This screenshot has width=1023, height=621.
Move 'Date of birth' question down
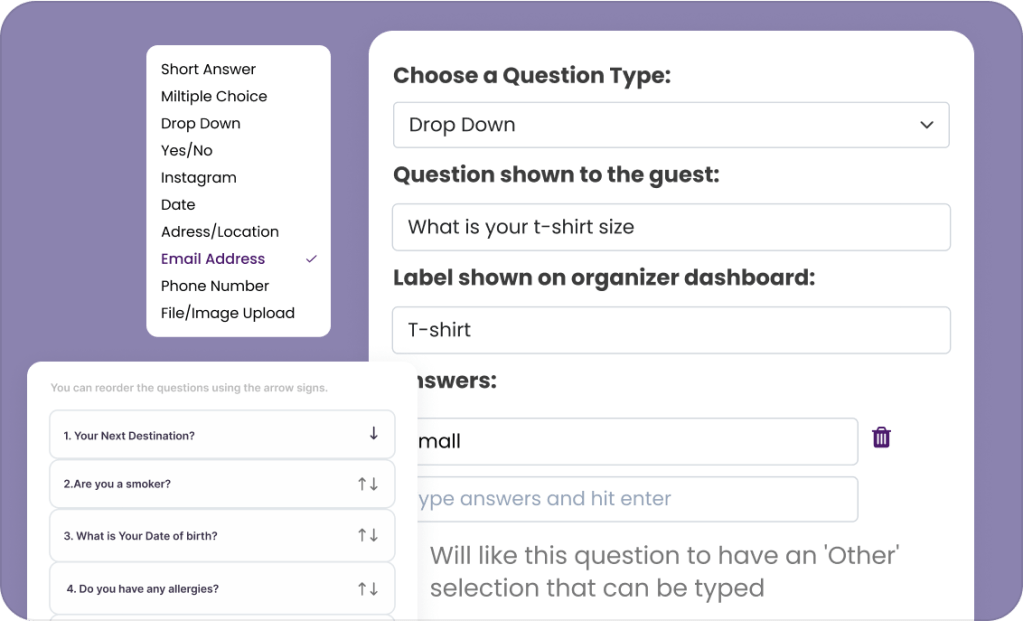[374, 536]
